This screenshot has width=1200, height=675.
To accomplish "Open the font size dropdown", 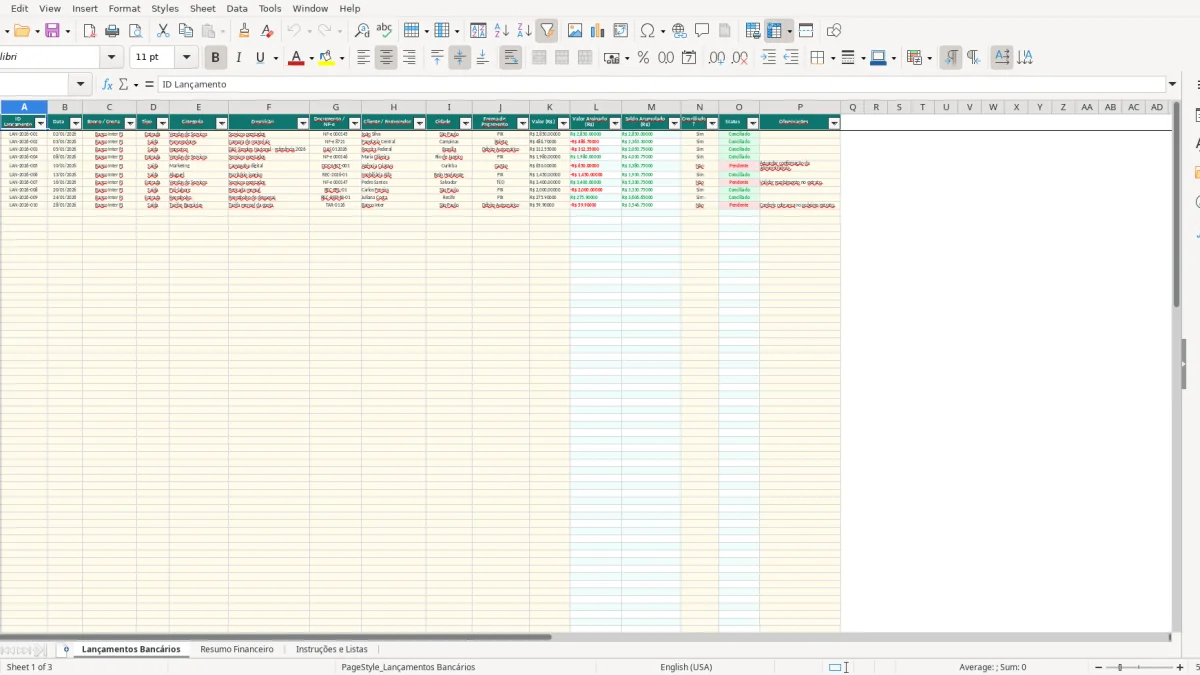I will point(186,58).
